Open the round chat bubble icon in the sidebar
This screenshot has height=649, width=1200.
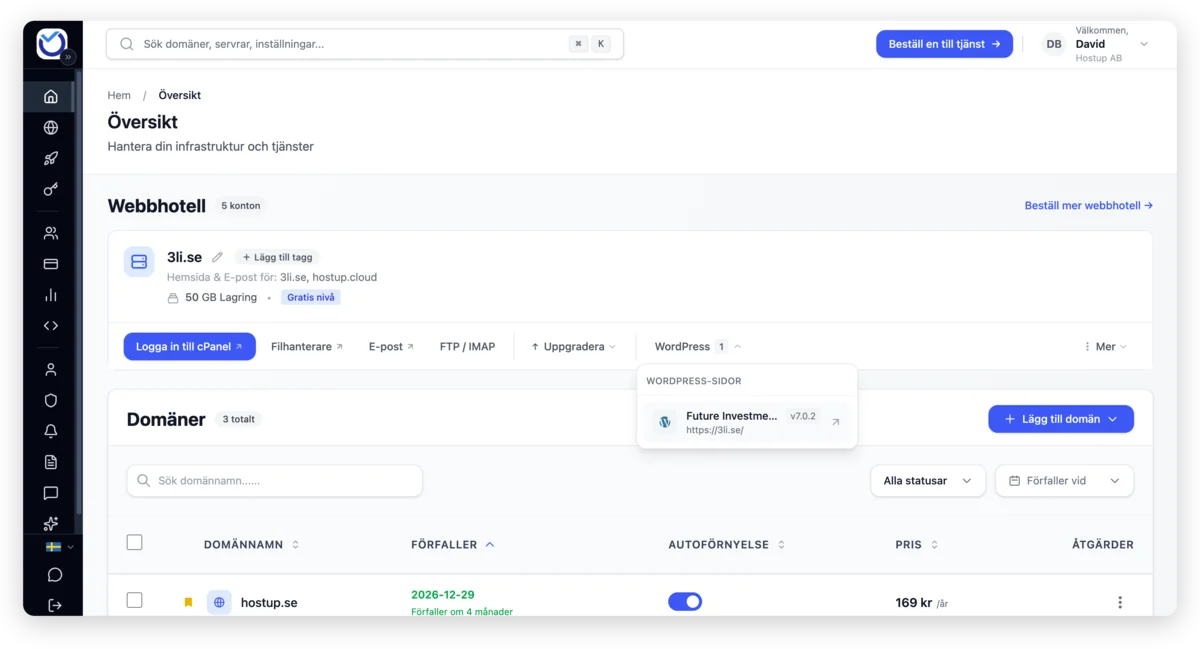[54, 575]
